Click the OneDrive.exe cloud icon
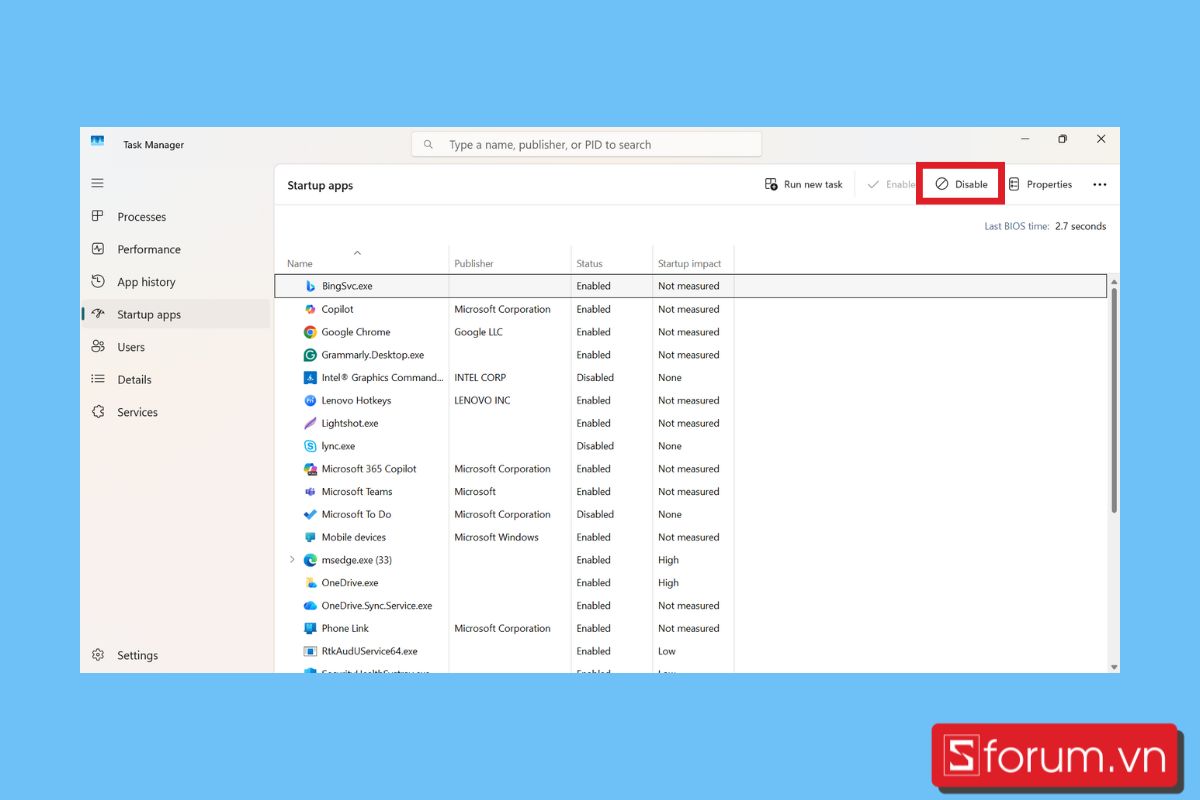Screen dimensions: 1200x800 coord(310,583)
